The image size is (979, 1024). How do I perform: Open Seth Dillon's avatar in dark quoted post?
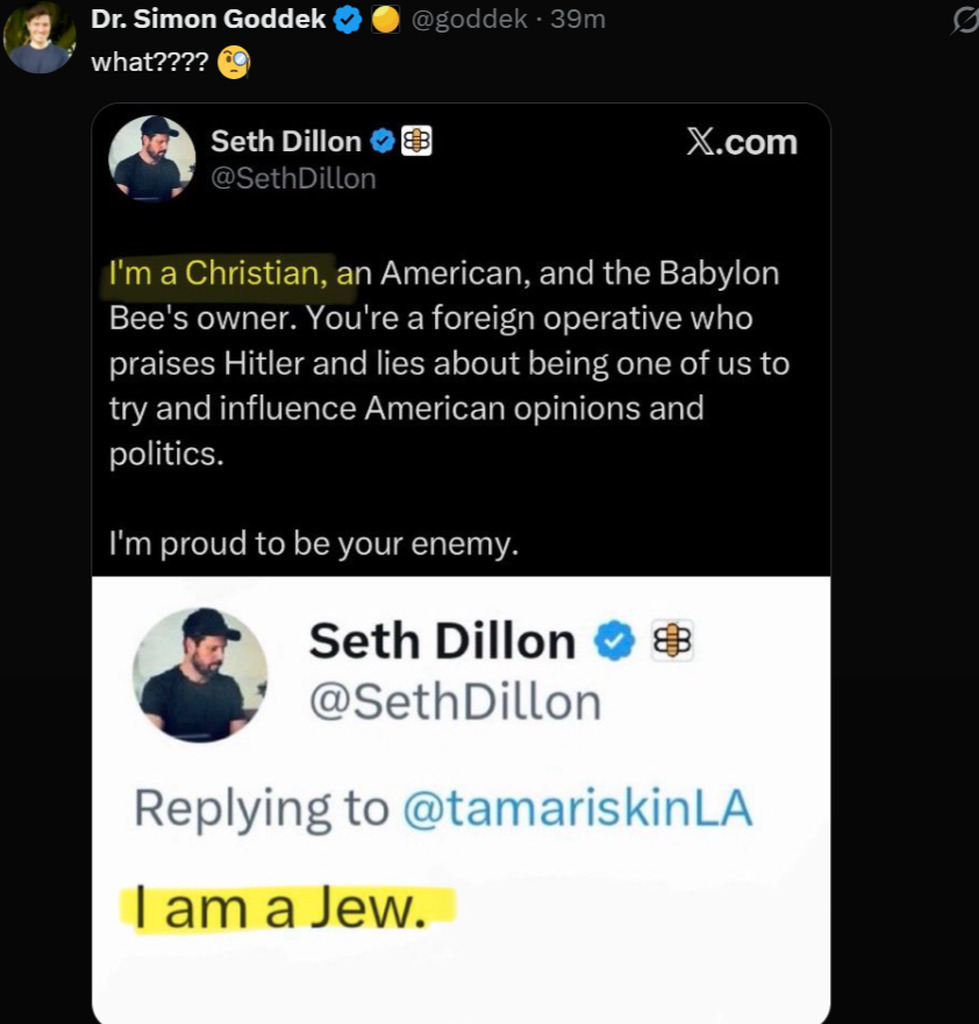pos(152,158)
